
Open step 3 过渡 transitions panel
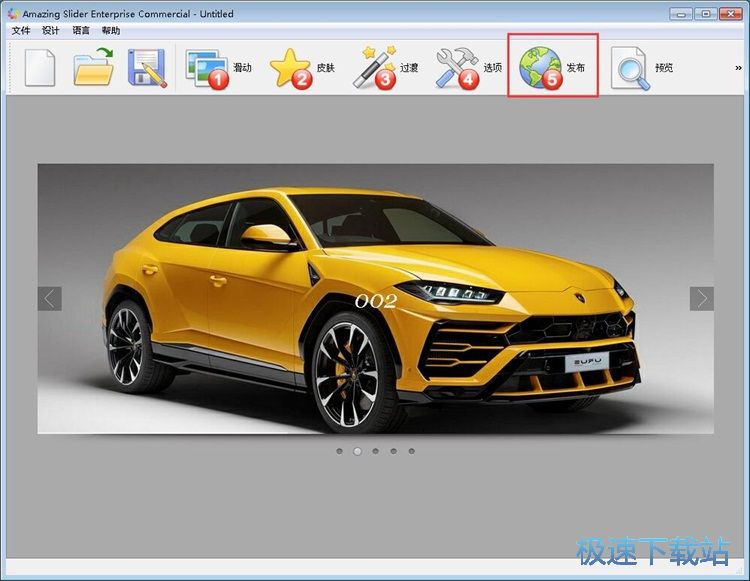pos(386,68)
